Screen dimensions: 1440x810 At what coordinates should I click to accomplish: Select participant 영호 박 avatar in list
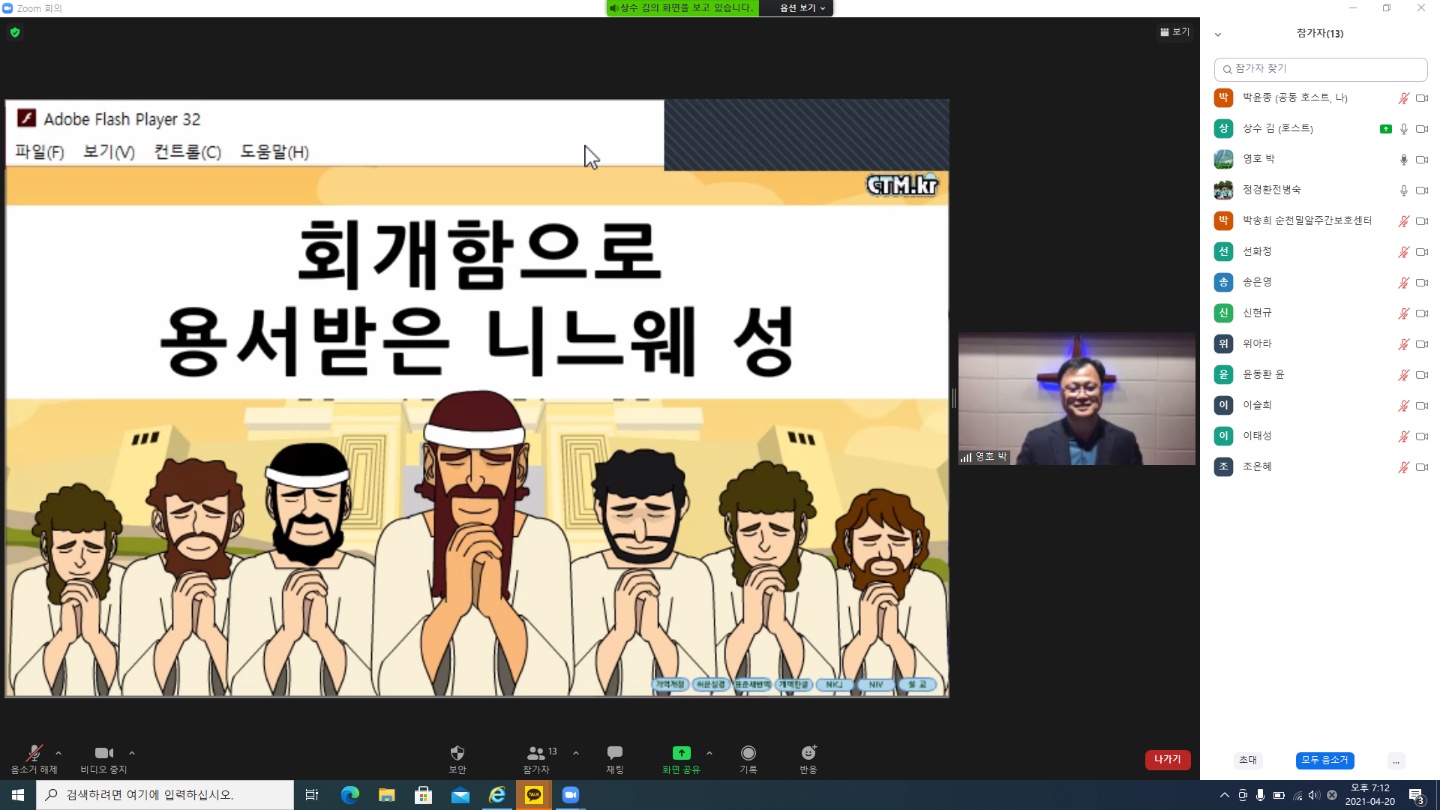pos(1223,159)
